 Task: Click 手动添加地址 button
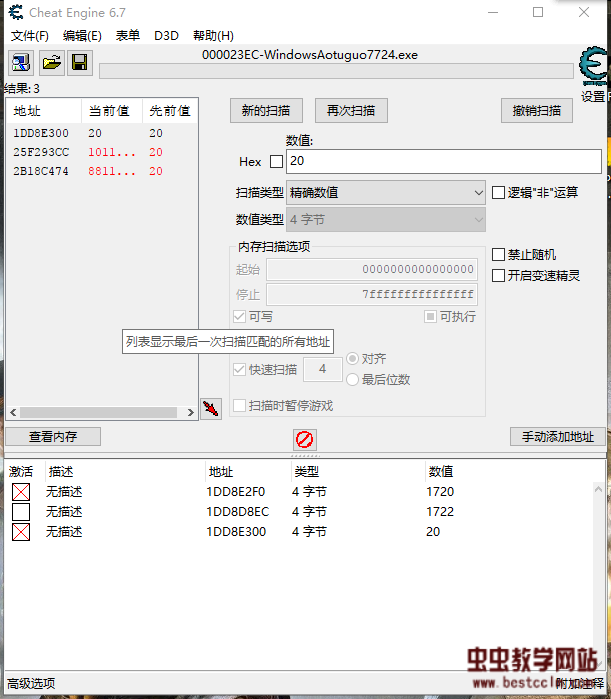[x=558, y=436]
